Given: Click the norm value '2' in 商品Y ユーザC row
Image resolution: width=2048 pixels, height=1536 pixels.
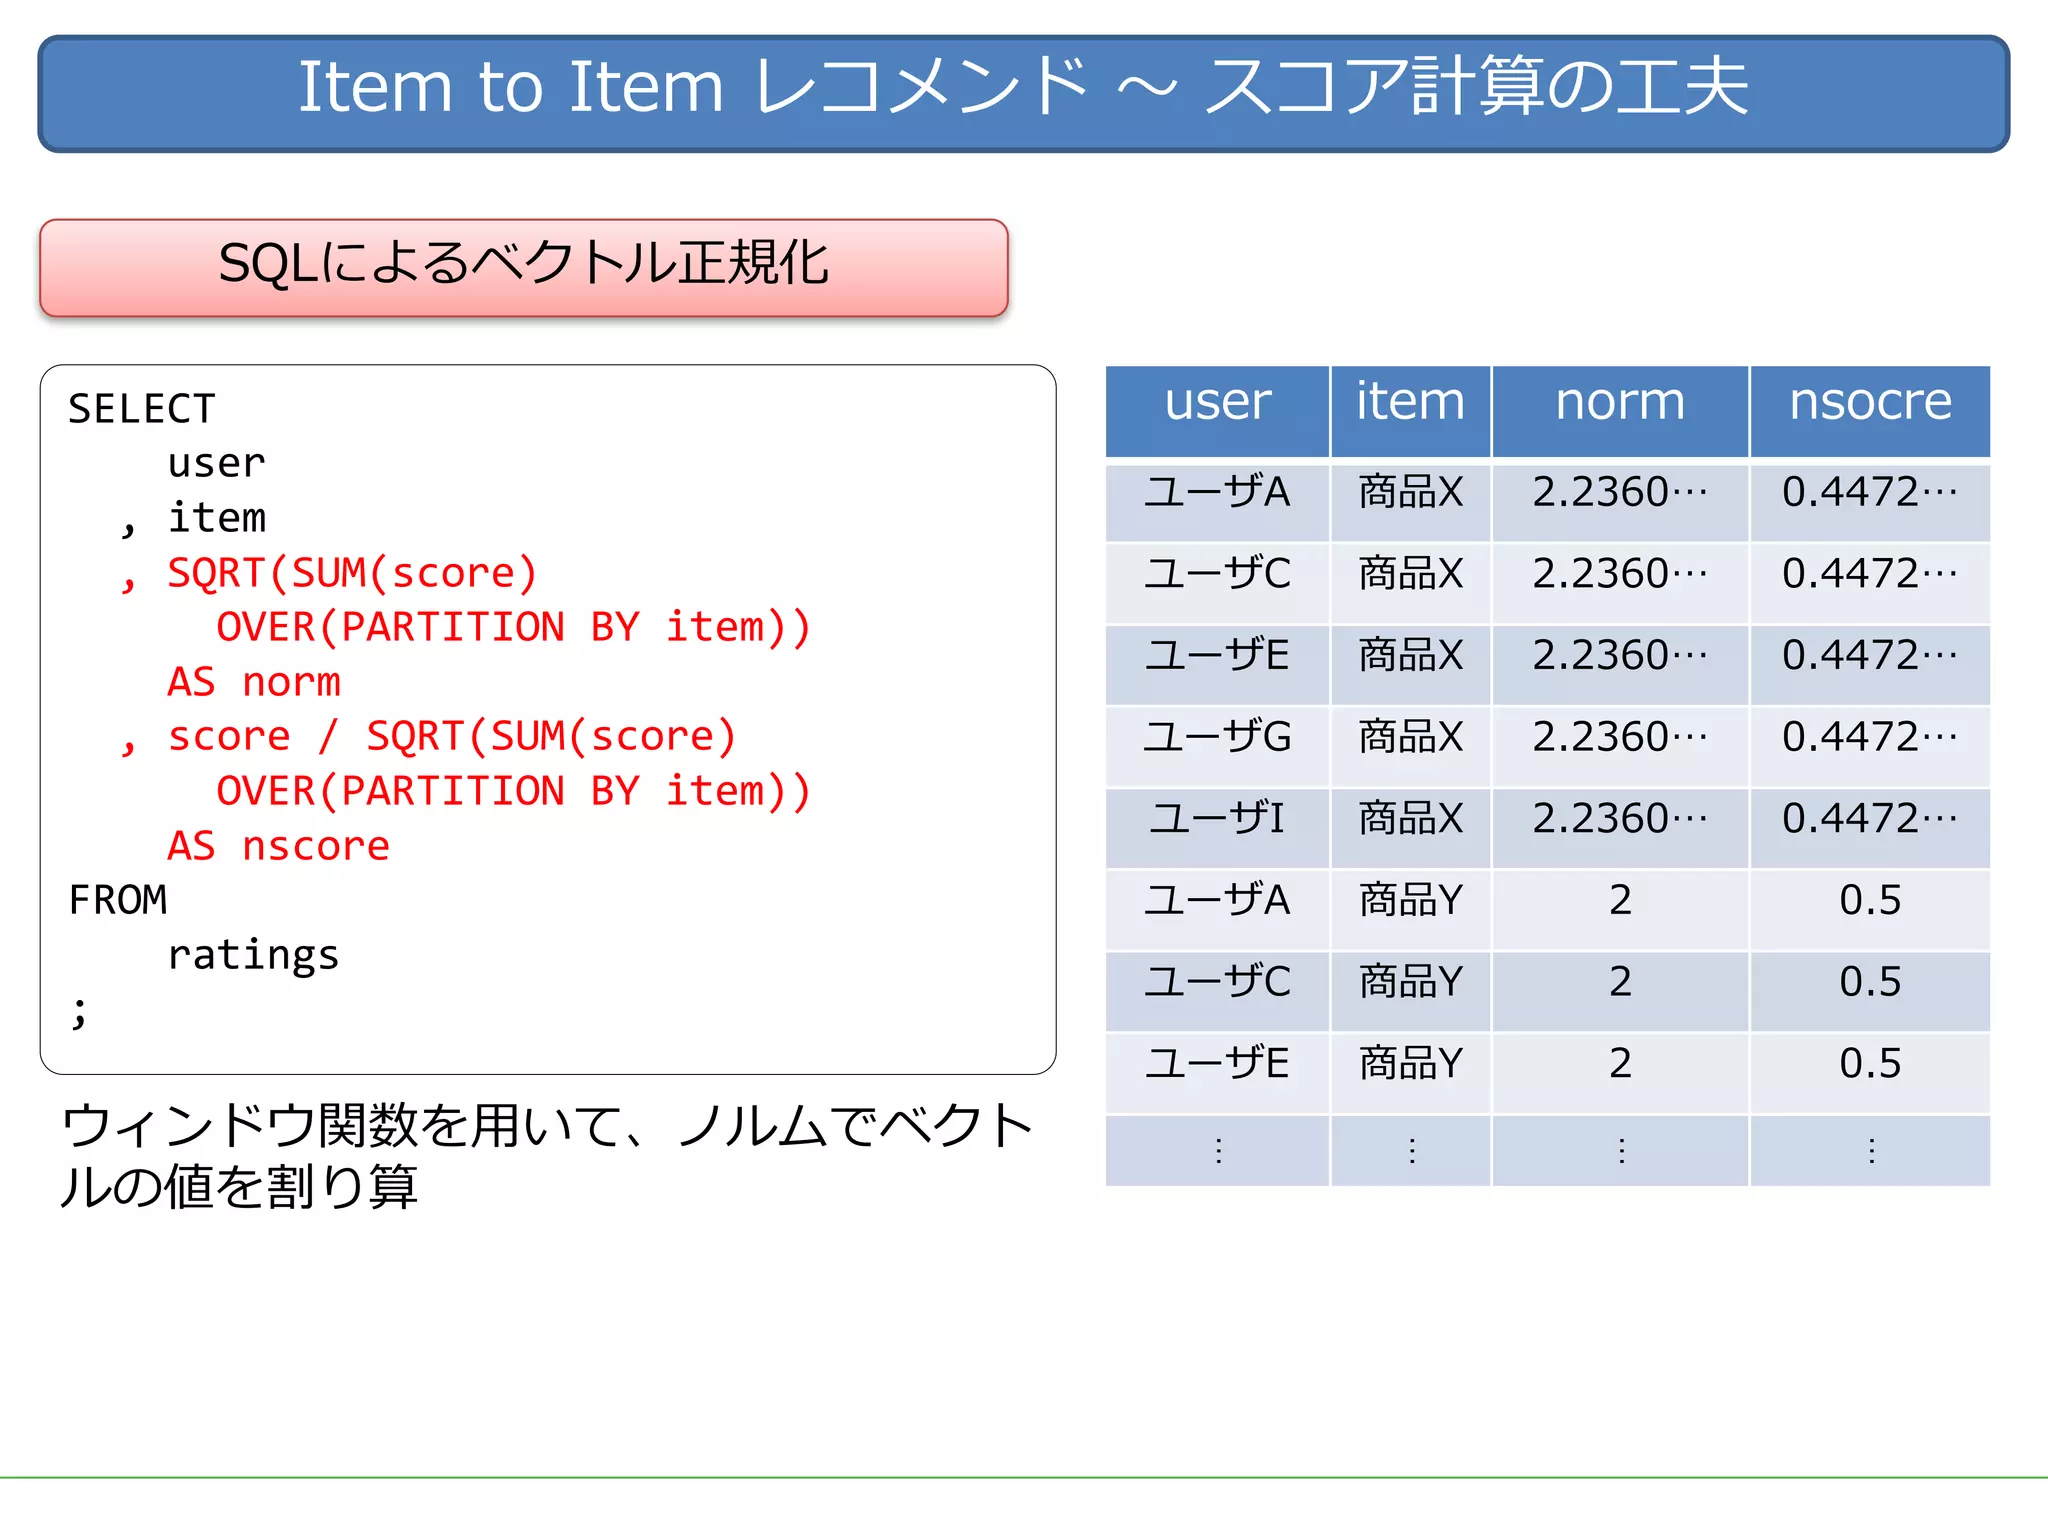Looking at the screenshot, I should click(1620, 983).
